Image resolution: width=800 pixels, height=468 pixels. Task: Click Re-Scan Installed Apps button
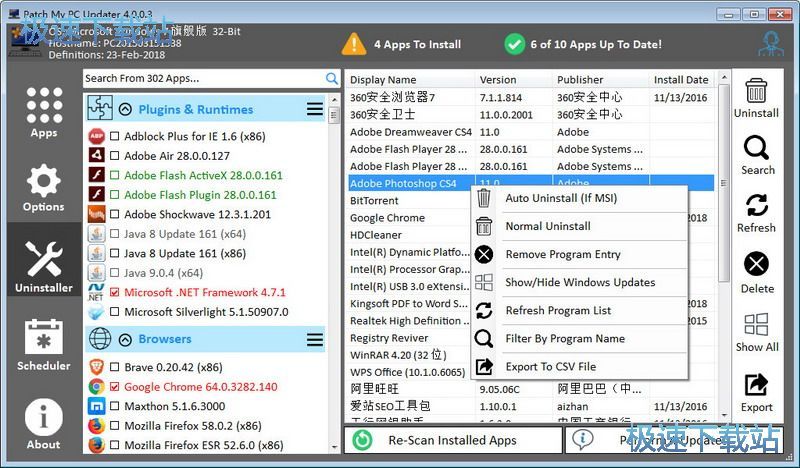pyautogui.click(x=453, y=440)
